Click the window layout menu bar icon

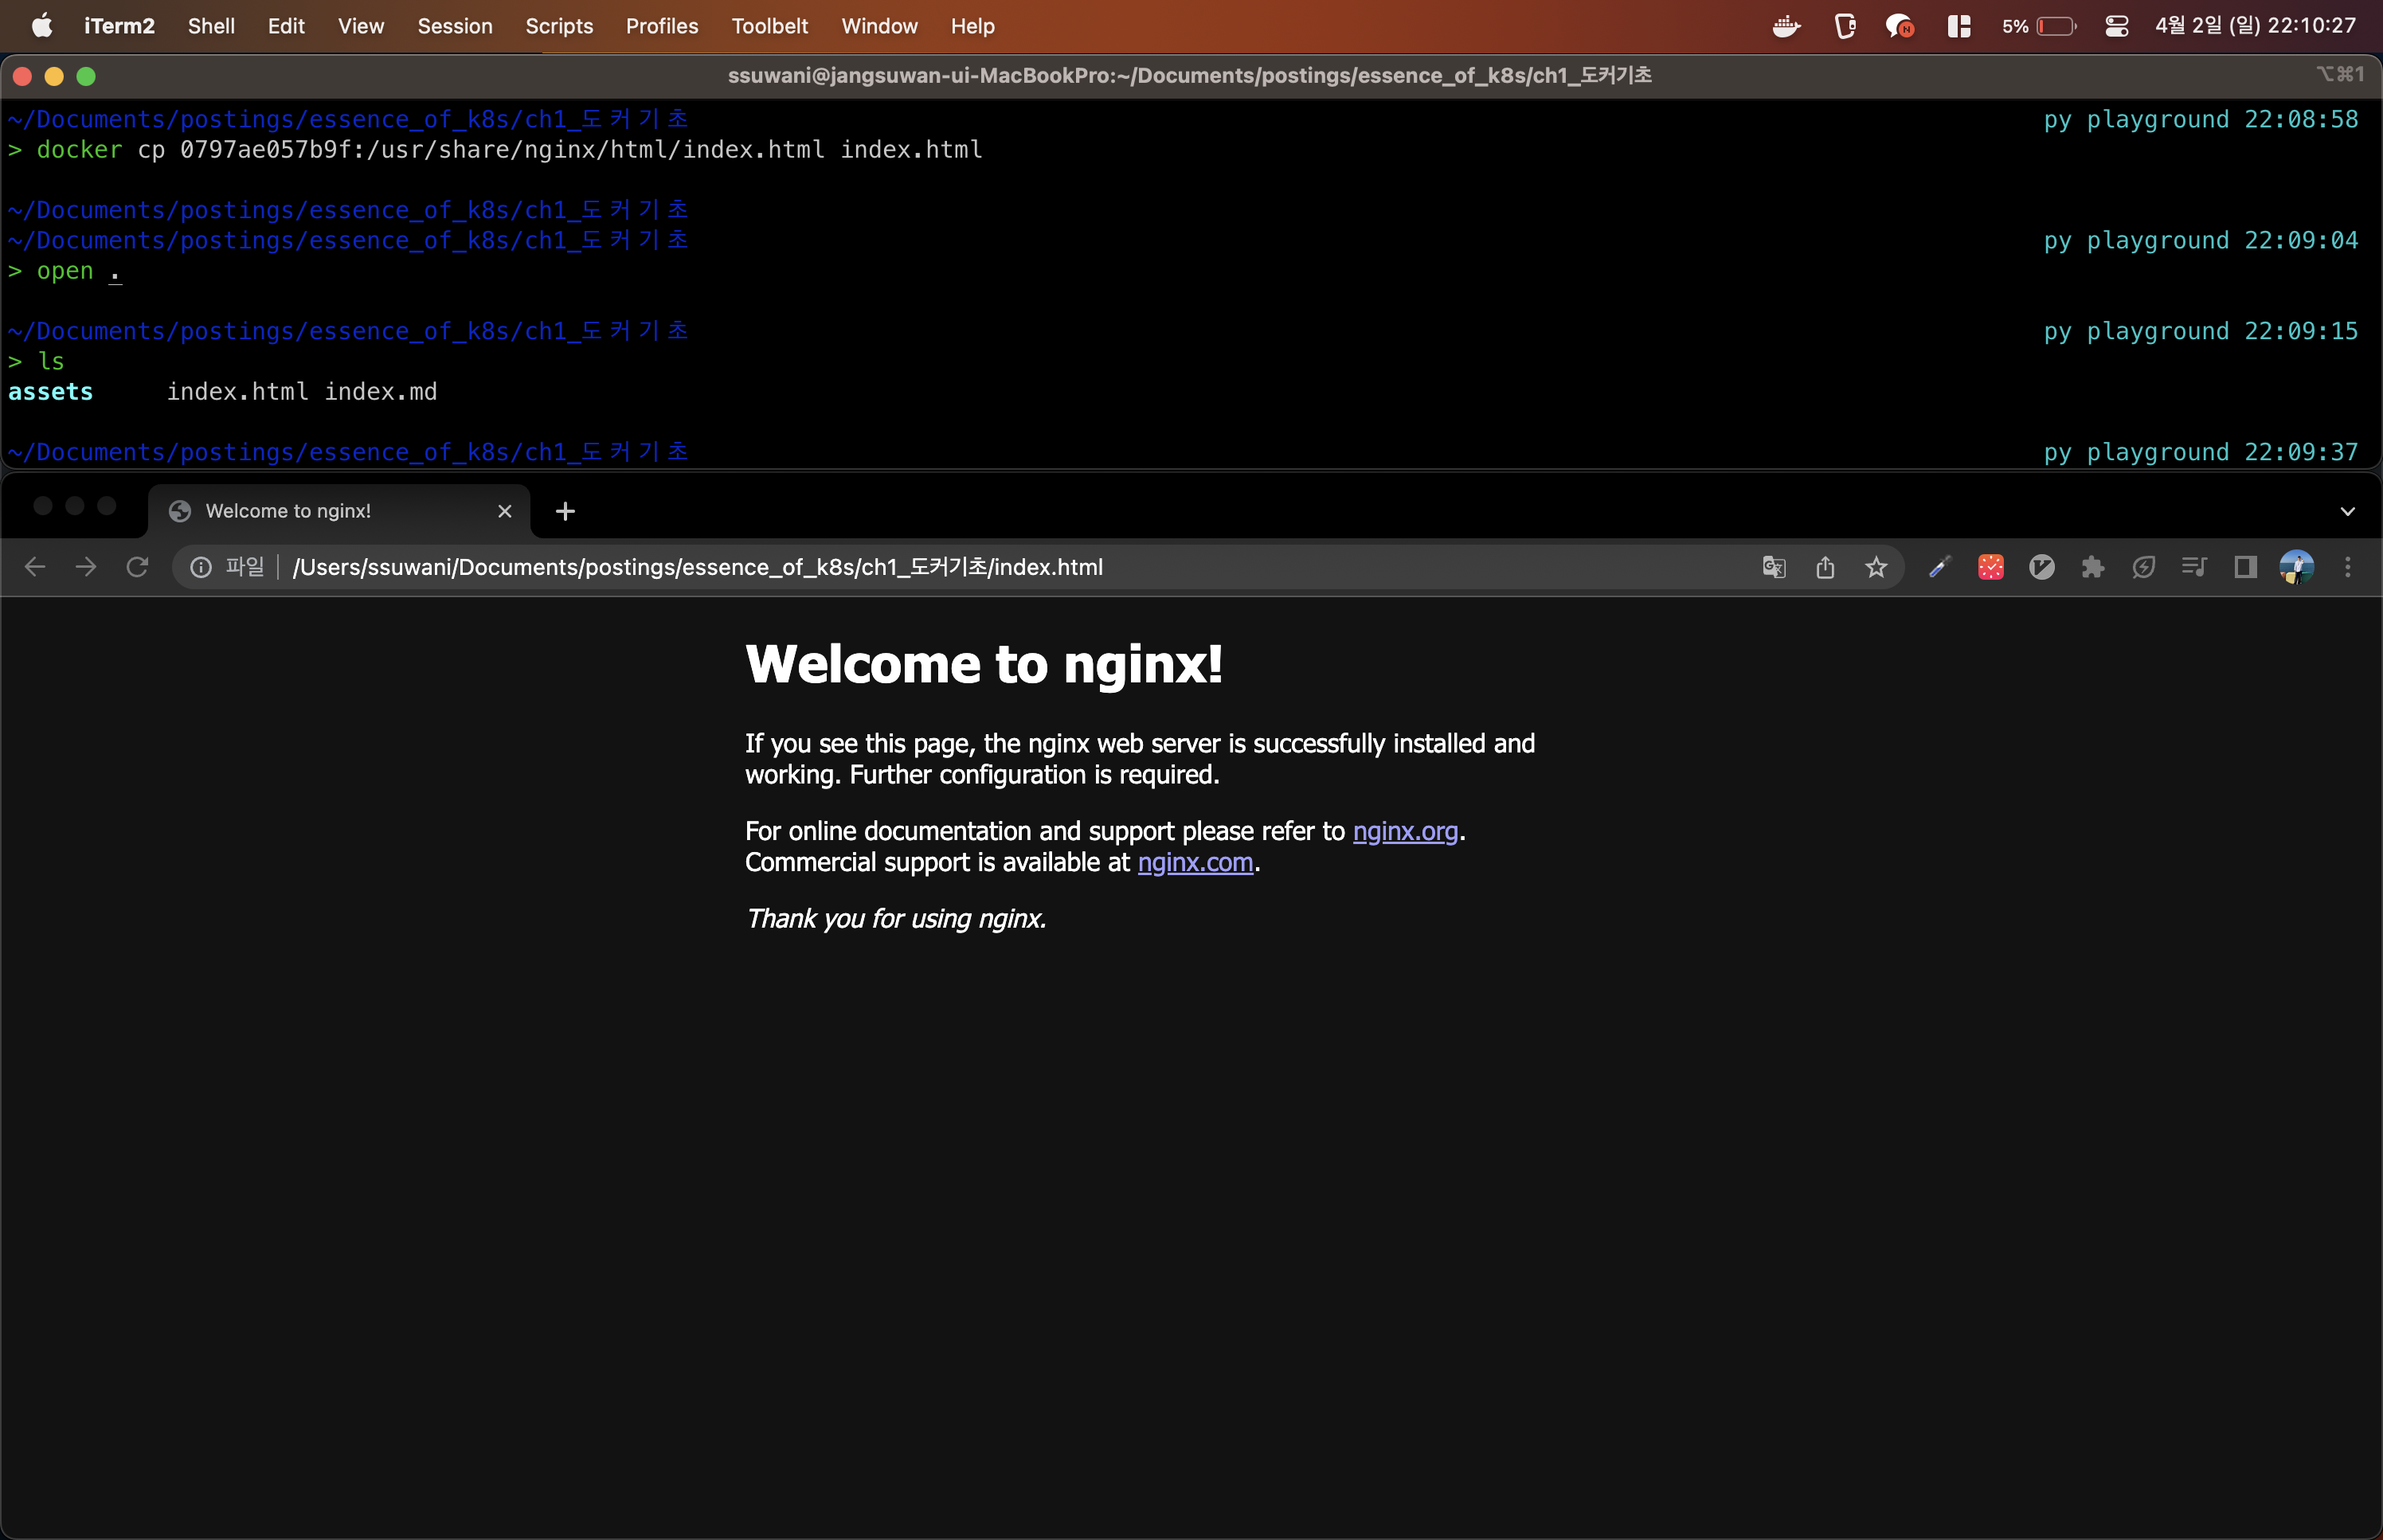tap(1959, 26)
